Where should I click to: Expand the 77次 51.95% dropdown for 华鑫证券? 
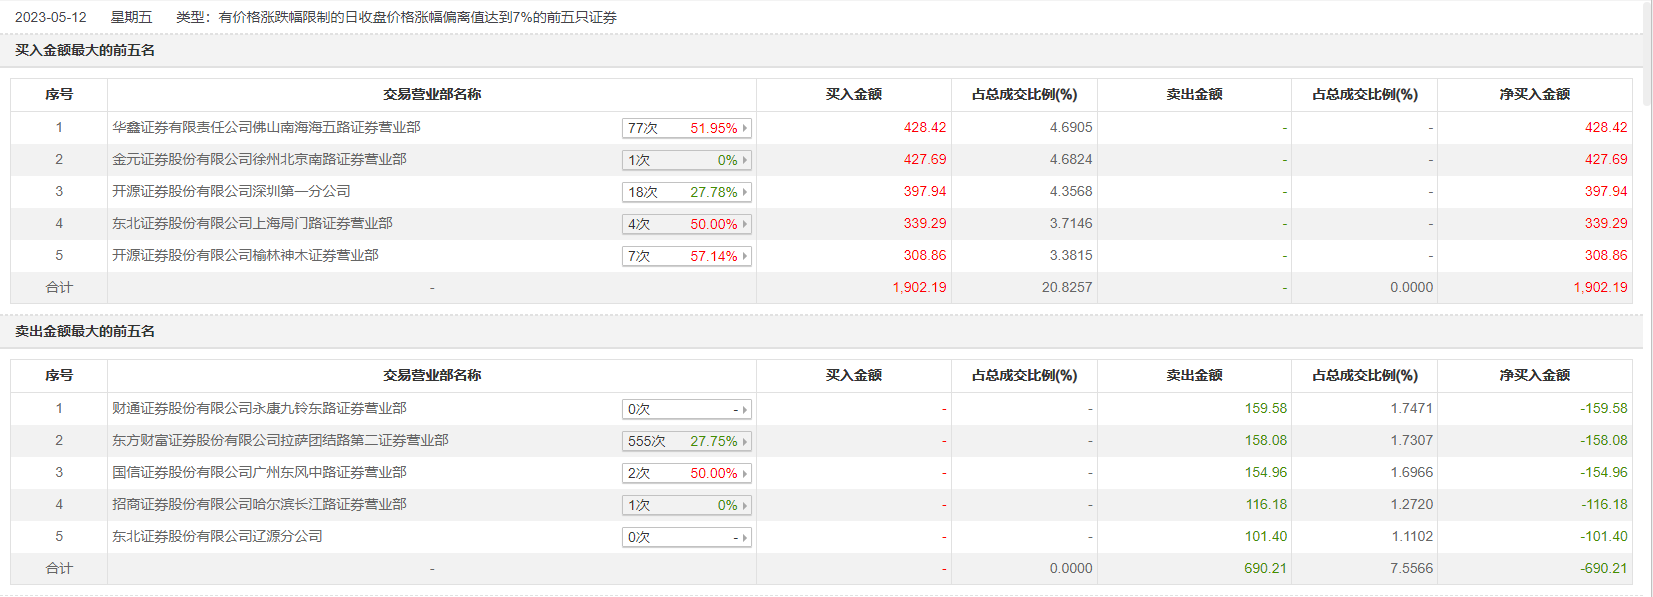pyautogui.click(x=686, y=128)
